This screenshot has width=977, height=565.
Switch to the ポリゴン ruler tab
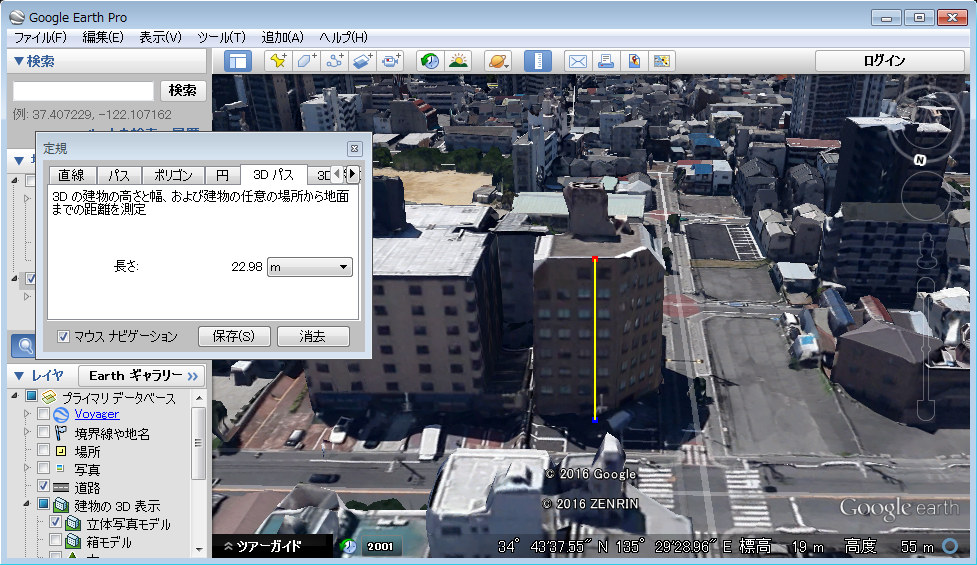173,175
